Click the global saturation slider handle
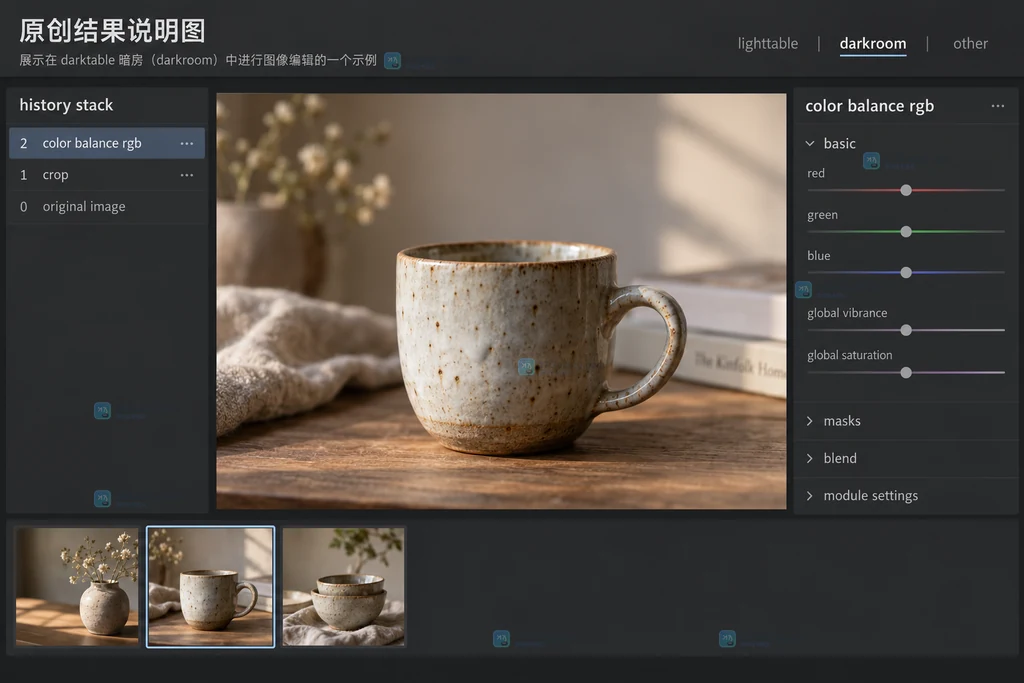The height and width of the screenshot is (683, 1024). tap(906, 373)
